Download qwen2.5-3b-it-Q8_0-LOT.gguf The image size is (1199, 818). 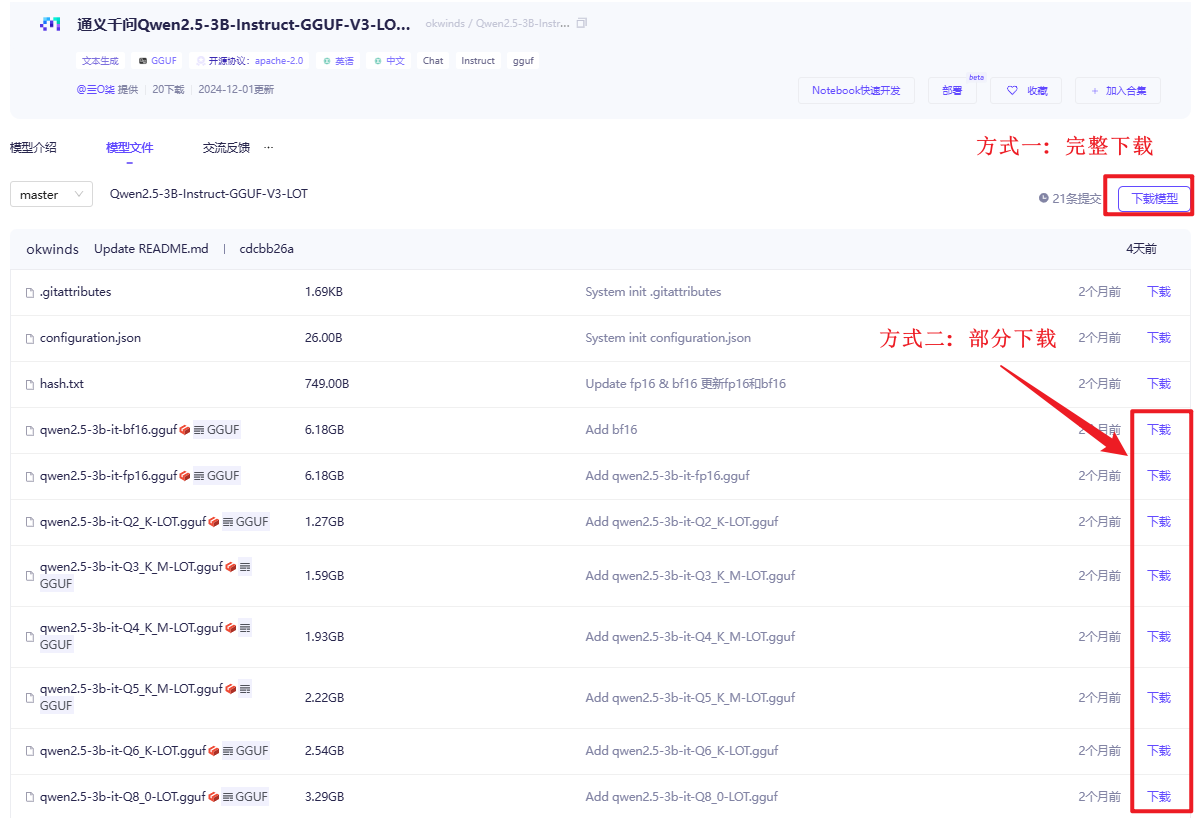coord(1158,797)
